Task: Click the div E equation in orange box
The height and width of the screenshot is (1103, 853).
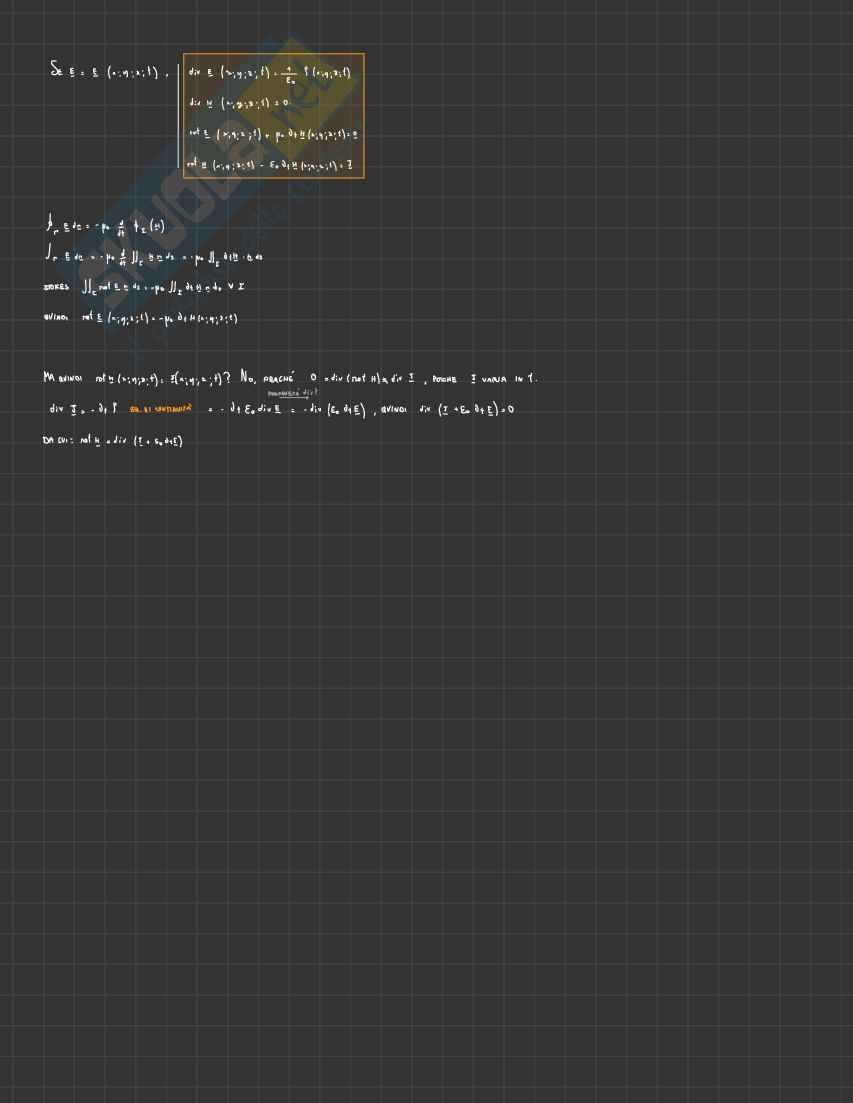Action: pyautogui.click(x=269, y=73)
